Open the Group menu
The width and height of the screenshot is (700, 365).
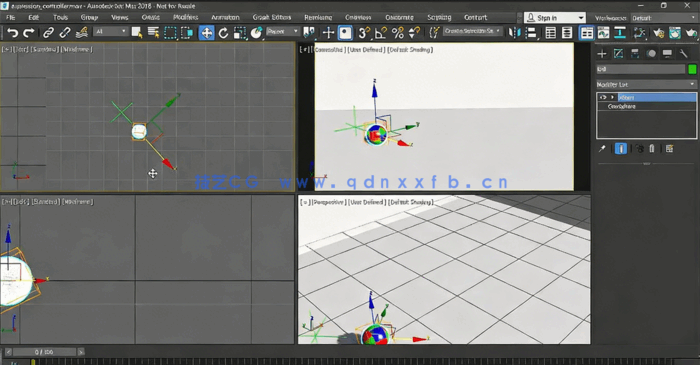[x=89, y=17]
